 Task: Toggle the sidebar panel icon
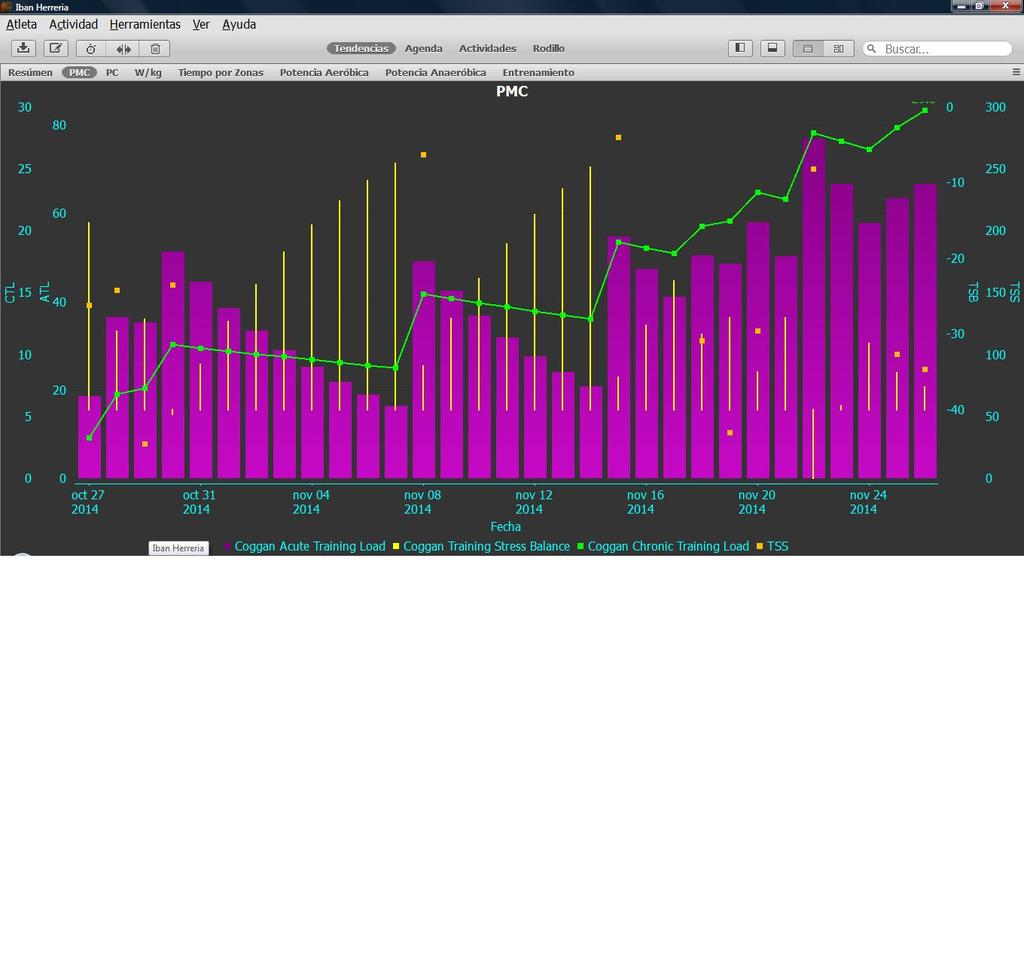740,48
